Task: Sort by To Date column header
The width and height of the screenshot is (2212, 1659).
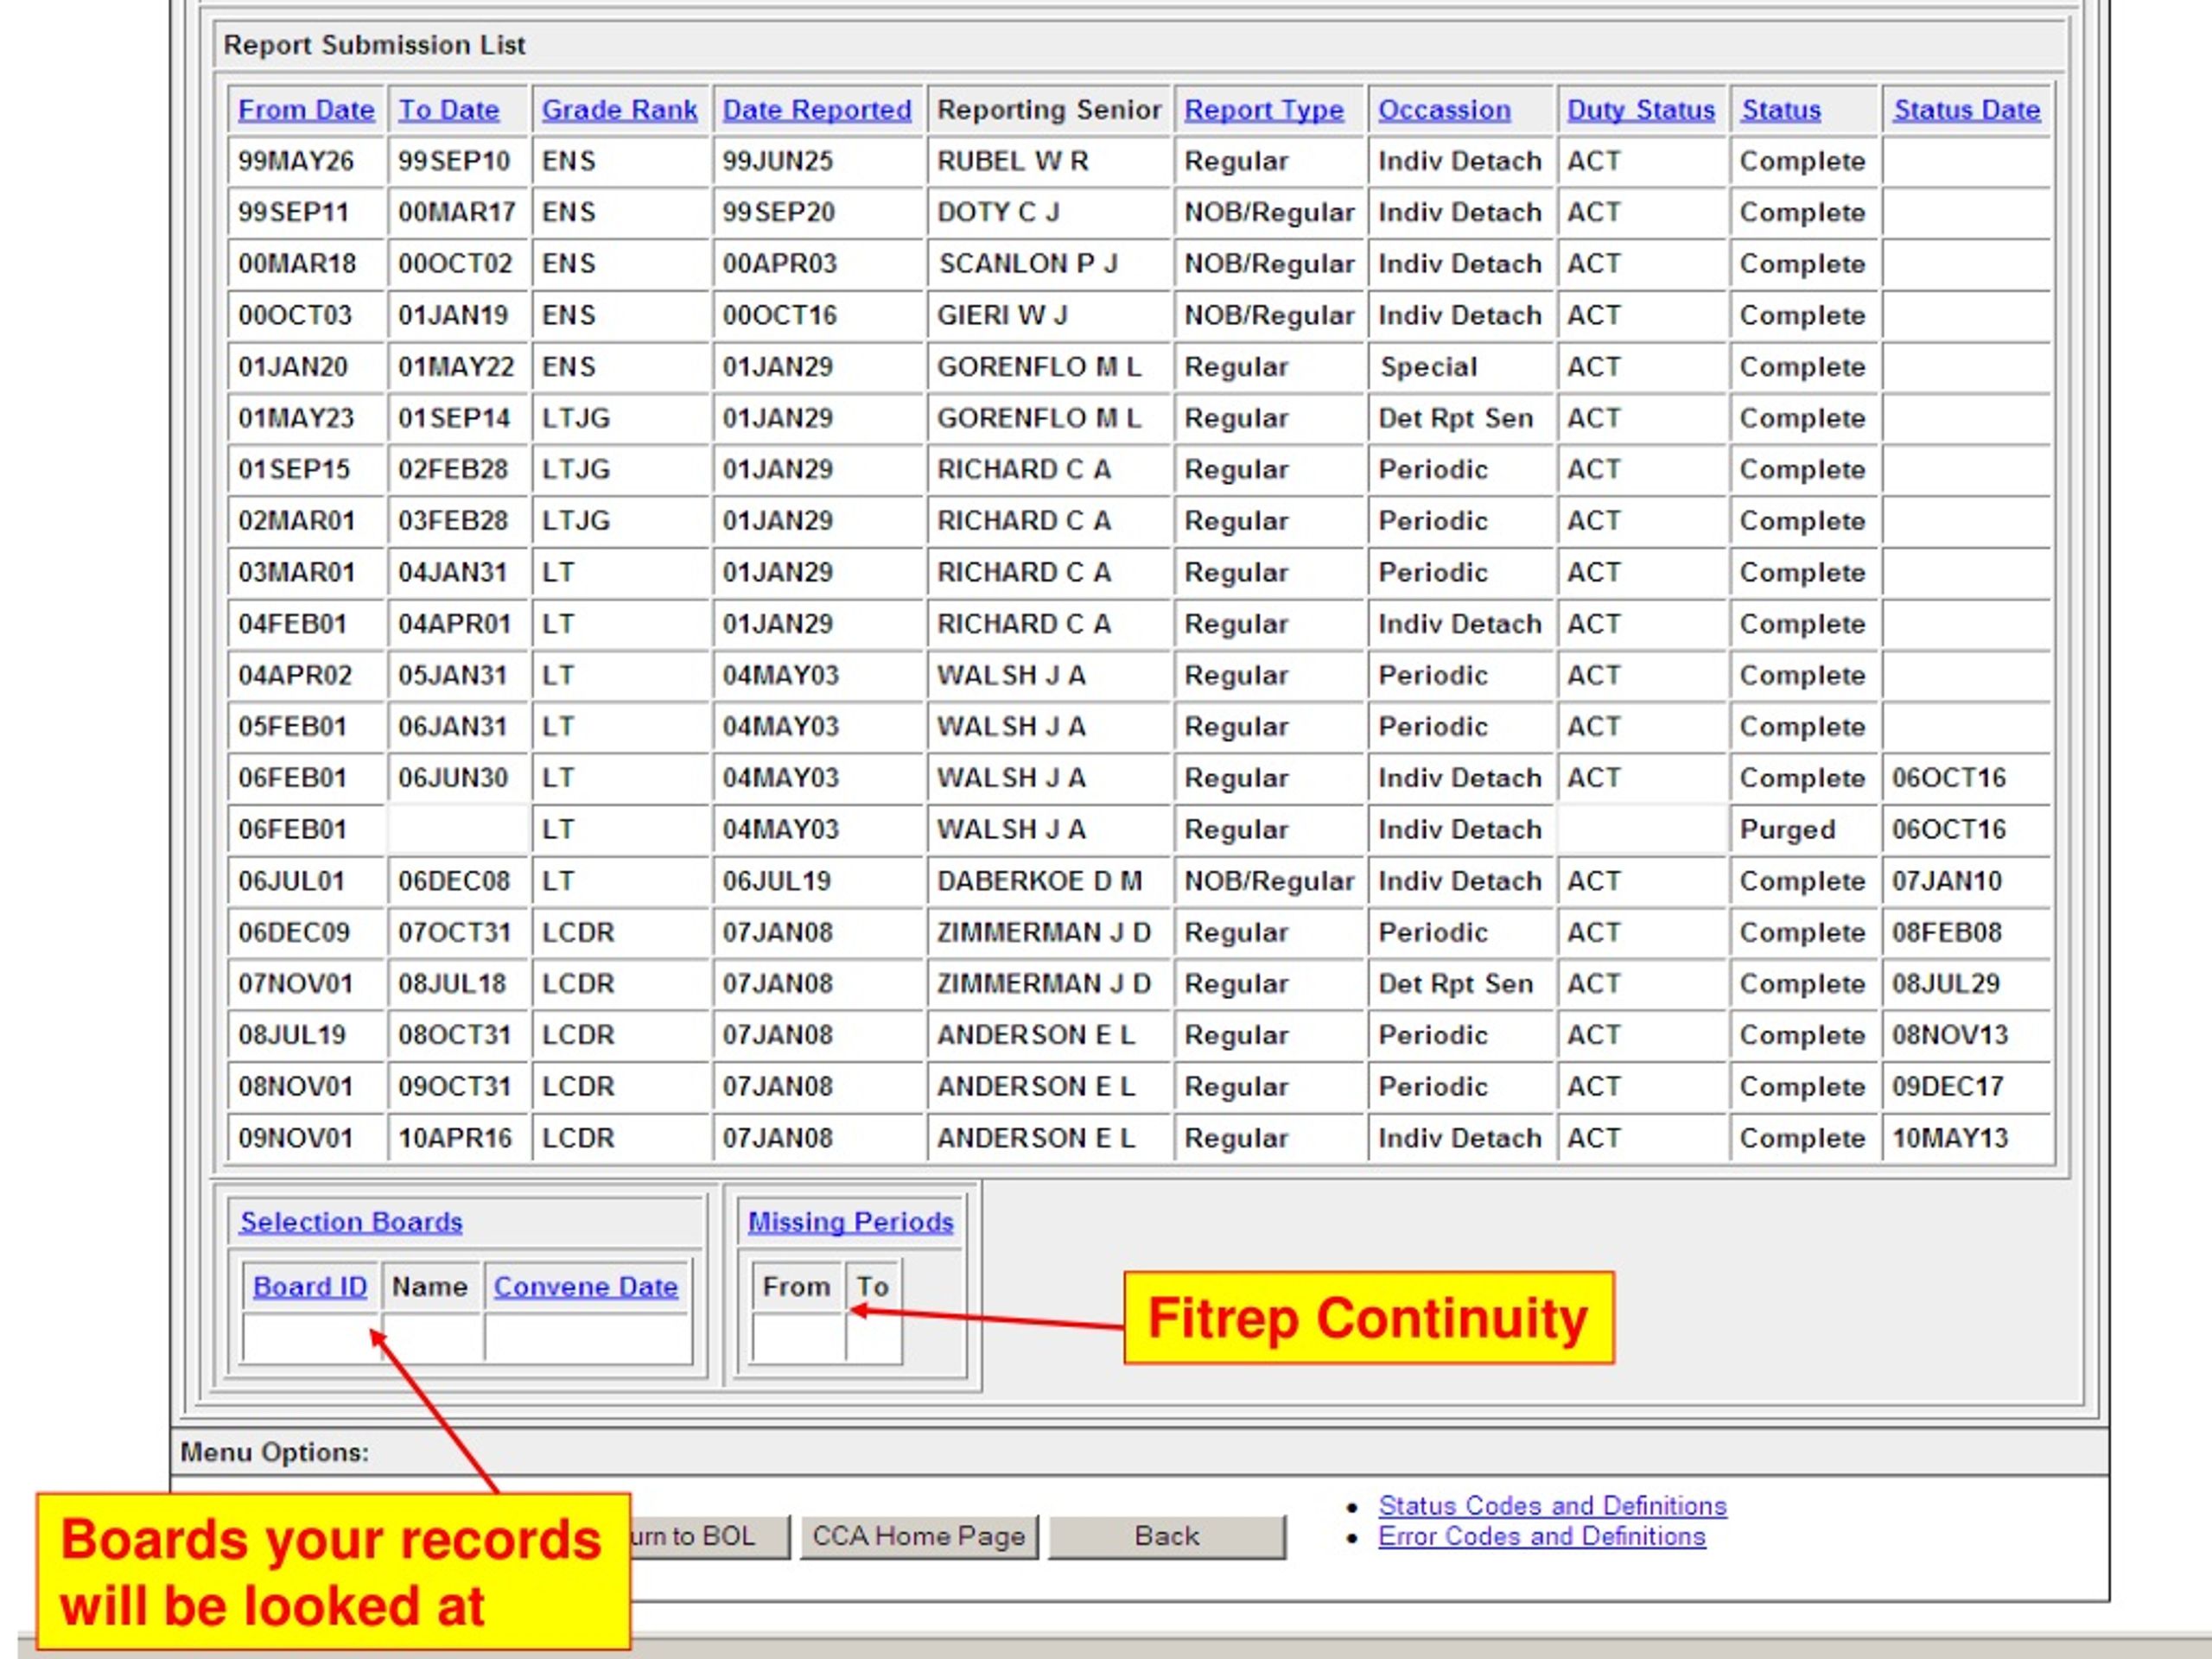Action: [449, 110]
